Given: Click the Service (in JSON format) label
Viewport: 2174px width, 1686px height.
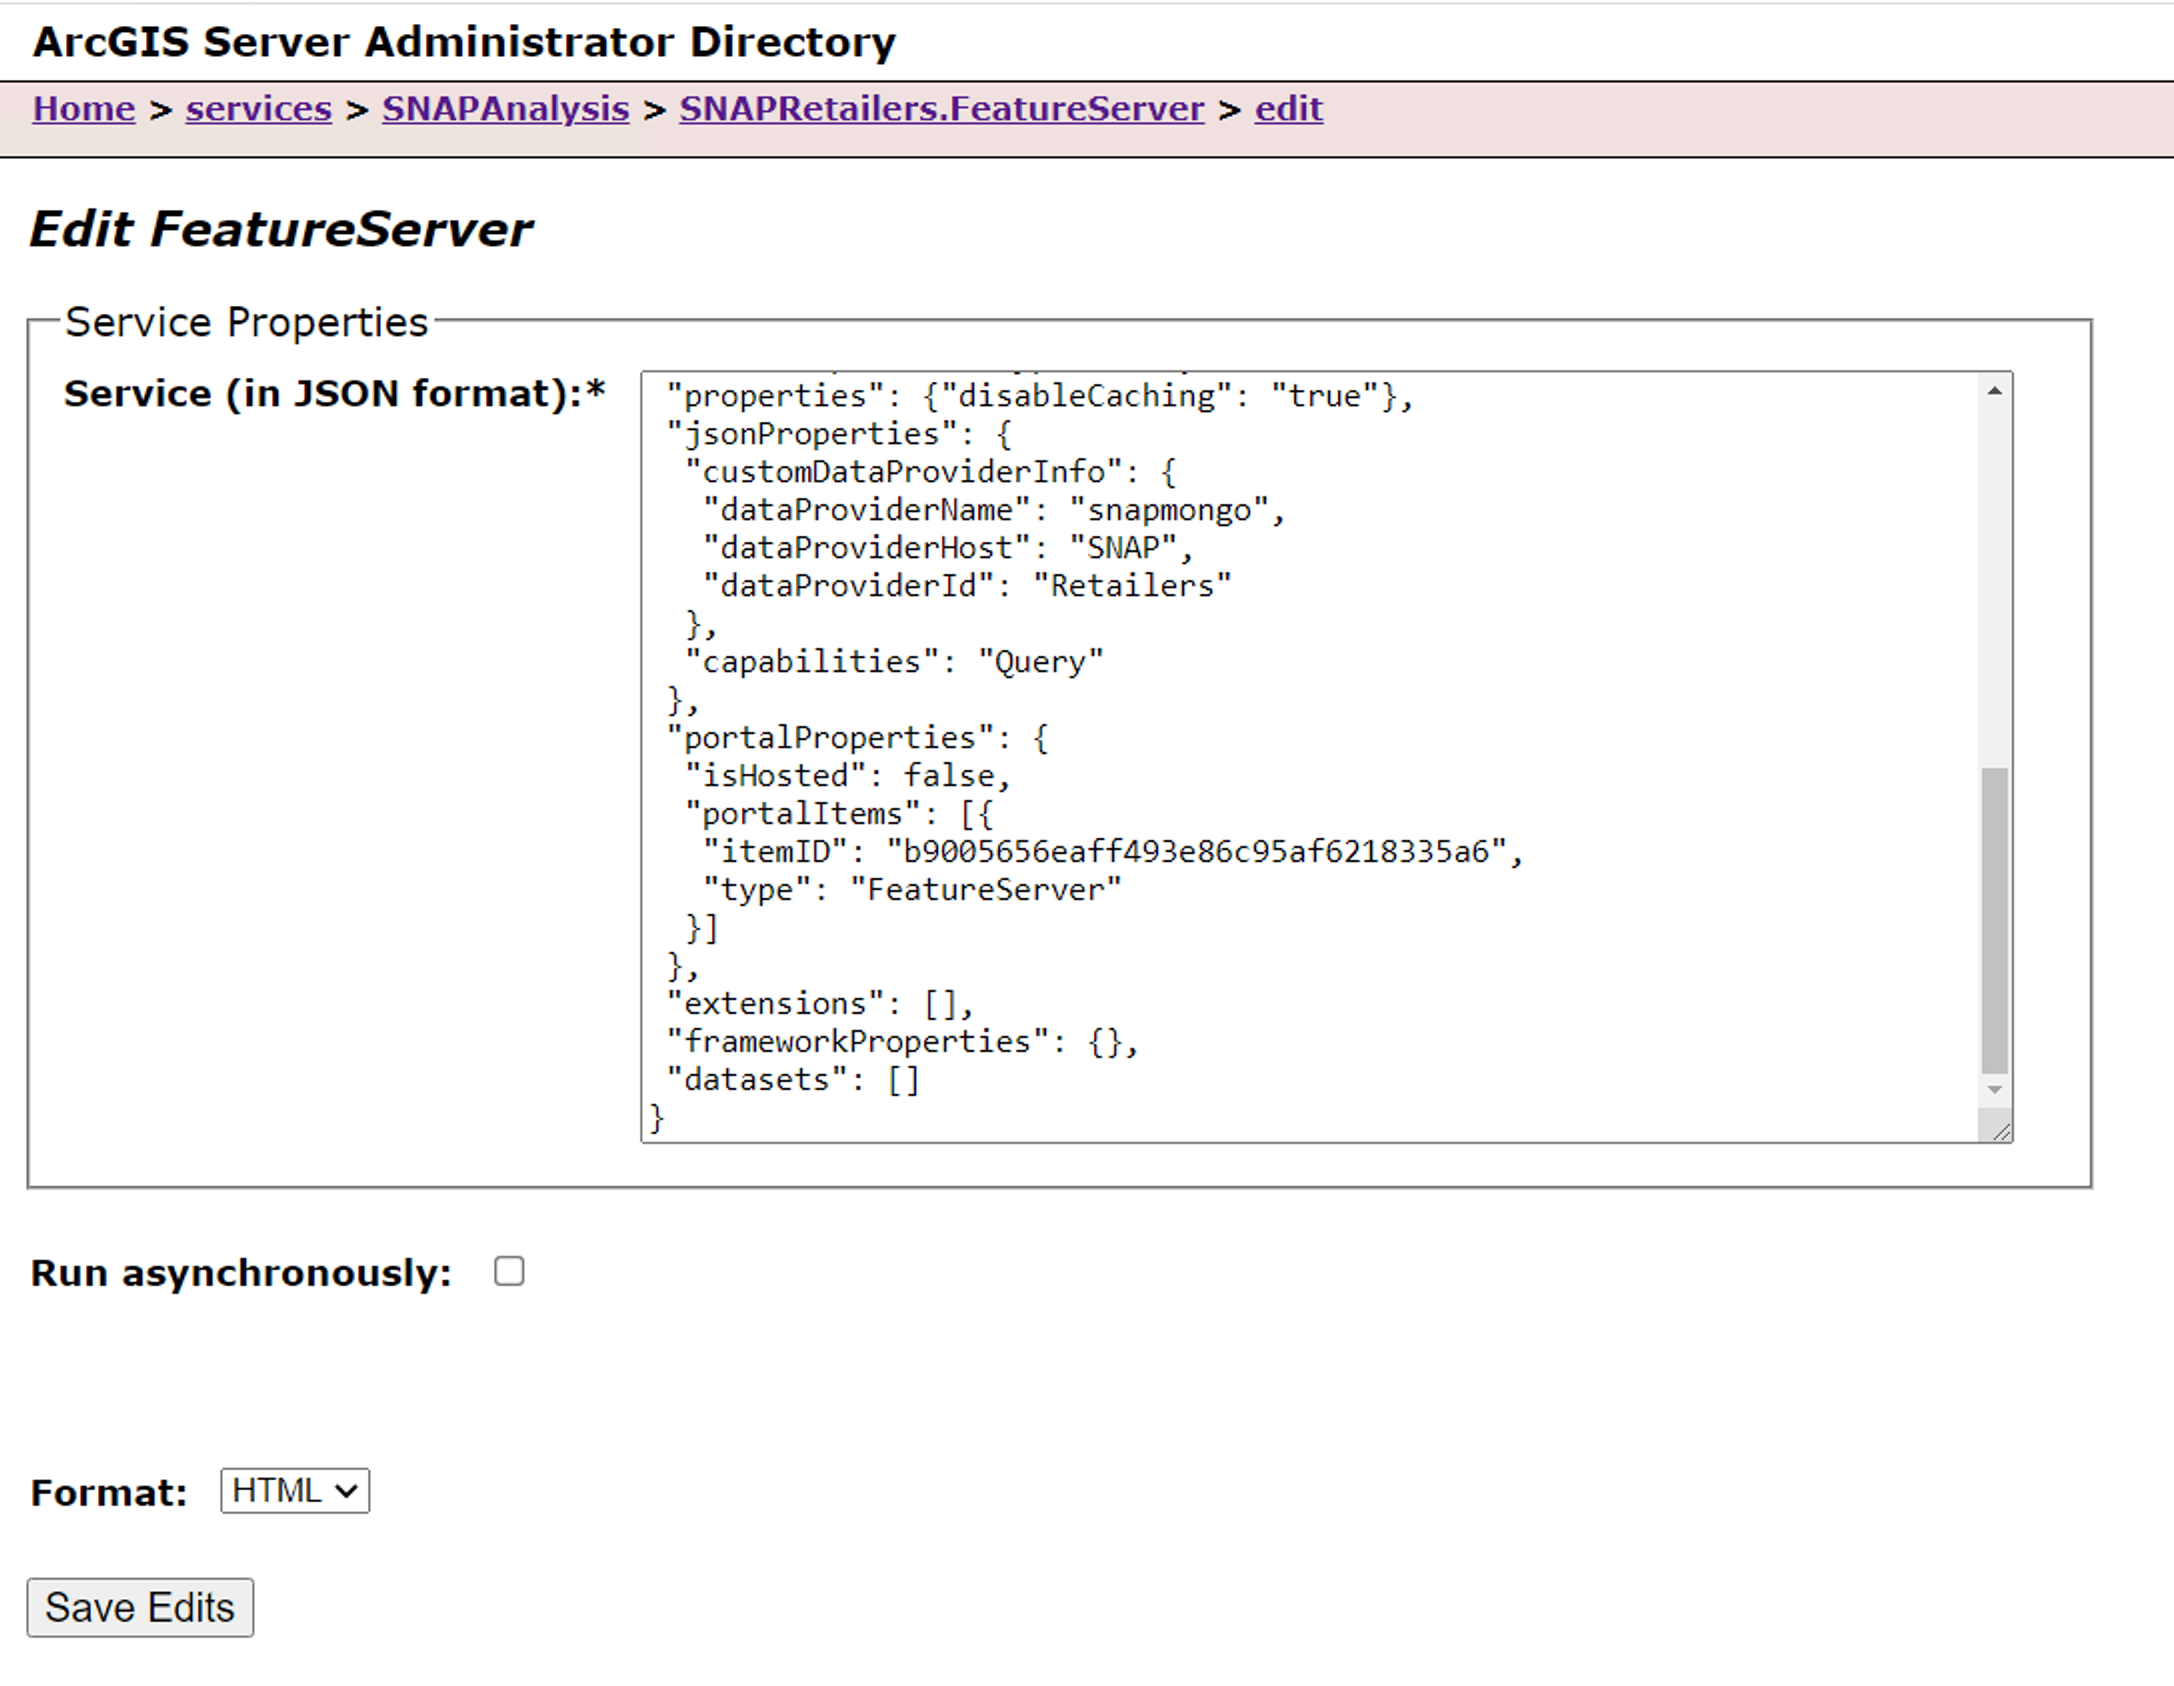Looking at the screenshot, I should coord(335,393).
